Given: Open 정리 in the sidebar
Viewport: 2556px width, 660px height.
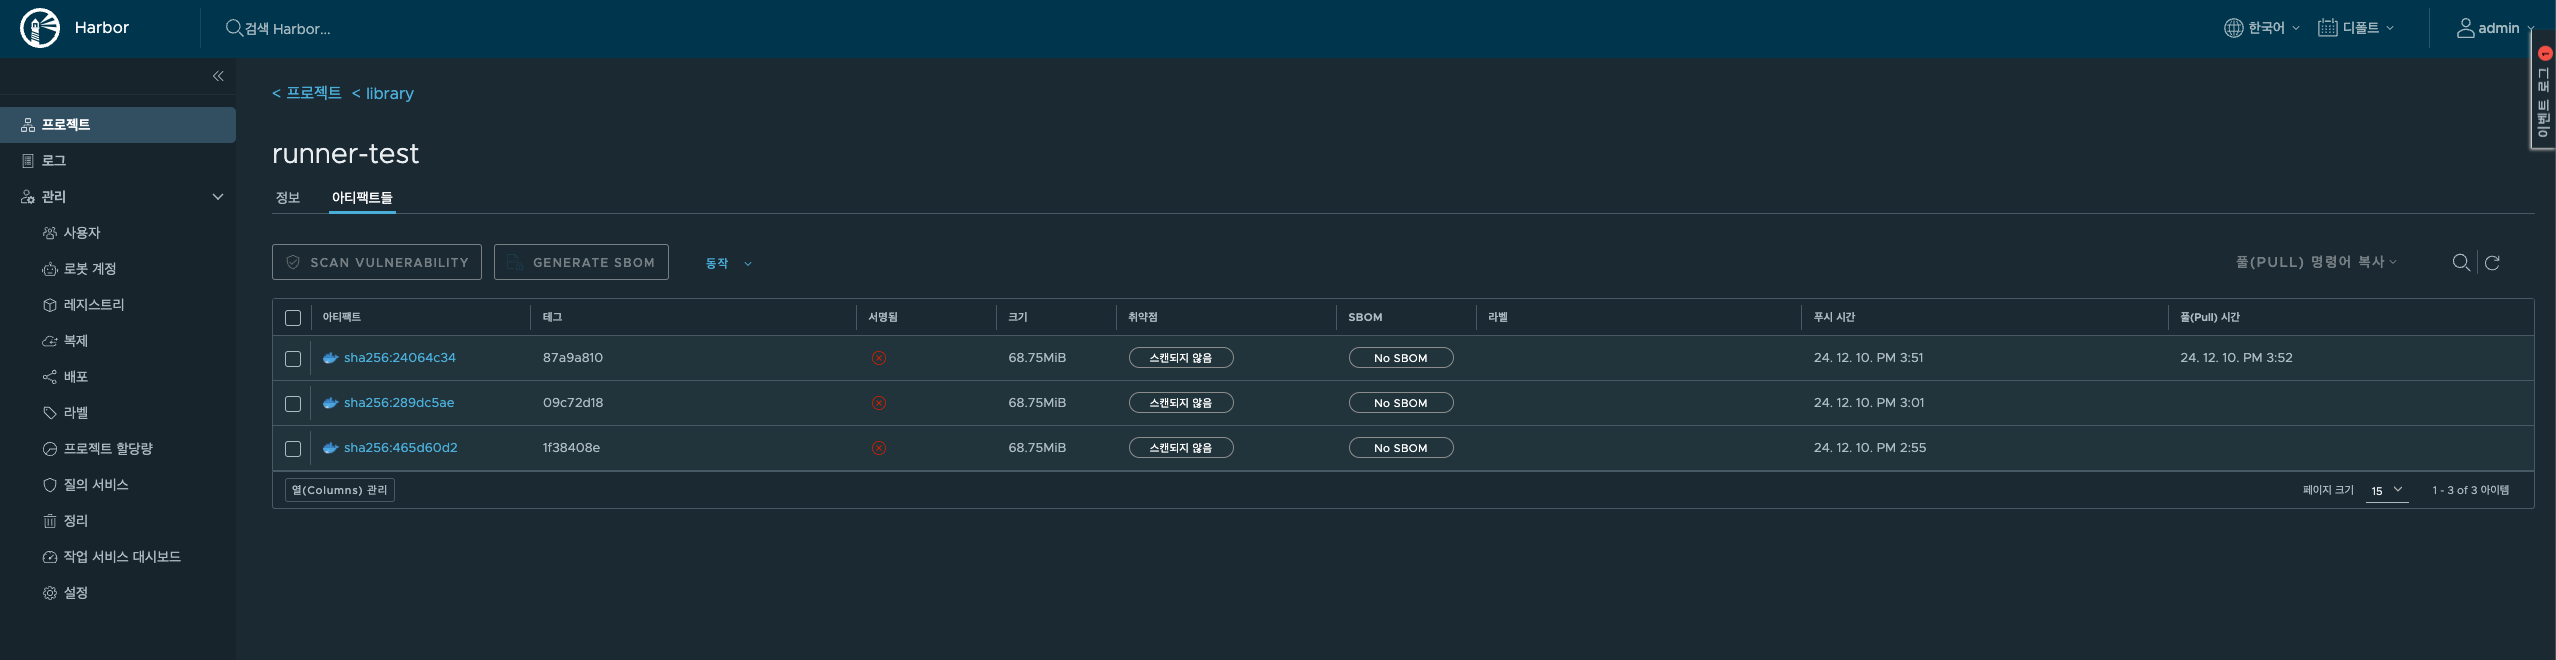Looking at the screenshot, I should 118,521.
